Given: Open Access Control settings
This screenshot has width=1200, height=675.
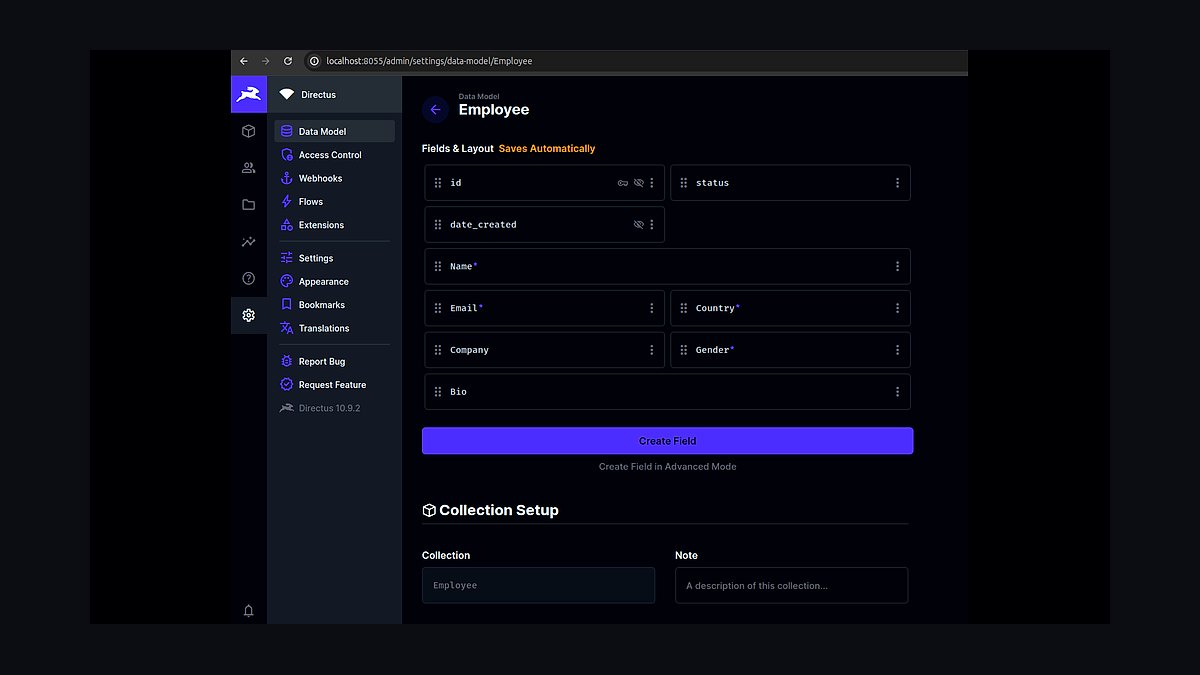Looking at the screenshot, I should pos(335,155).
